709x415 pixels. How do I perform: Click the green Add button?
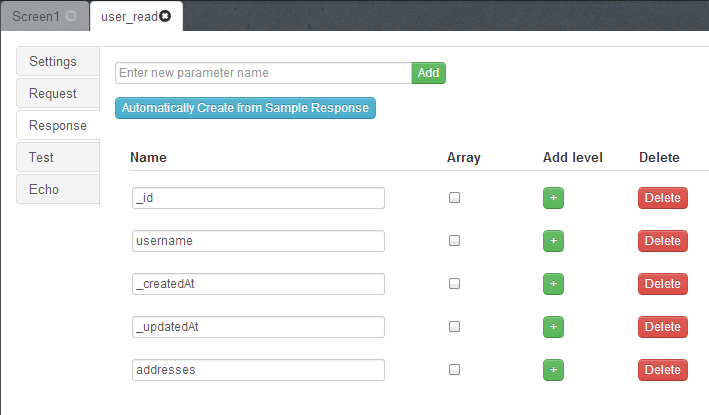428,73
